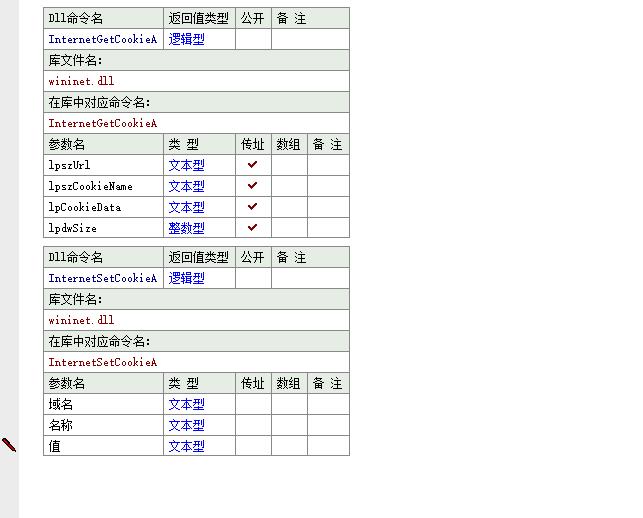Screen dimensions: 643x518
Task: Toggle the 传址 checkmark for lpCookieData
Action: click(x=253, y=206)
